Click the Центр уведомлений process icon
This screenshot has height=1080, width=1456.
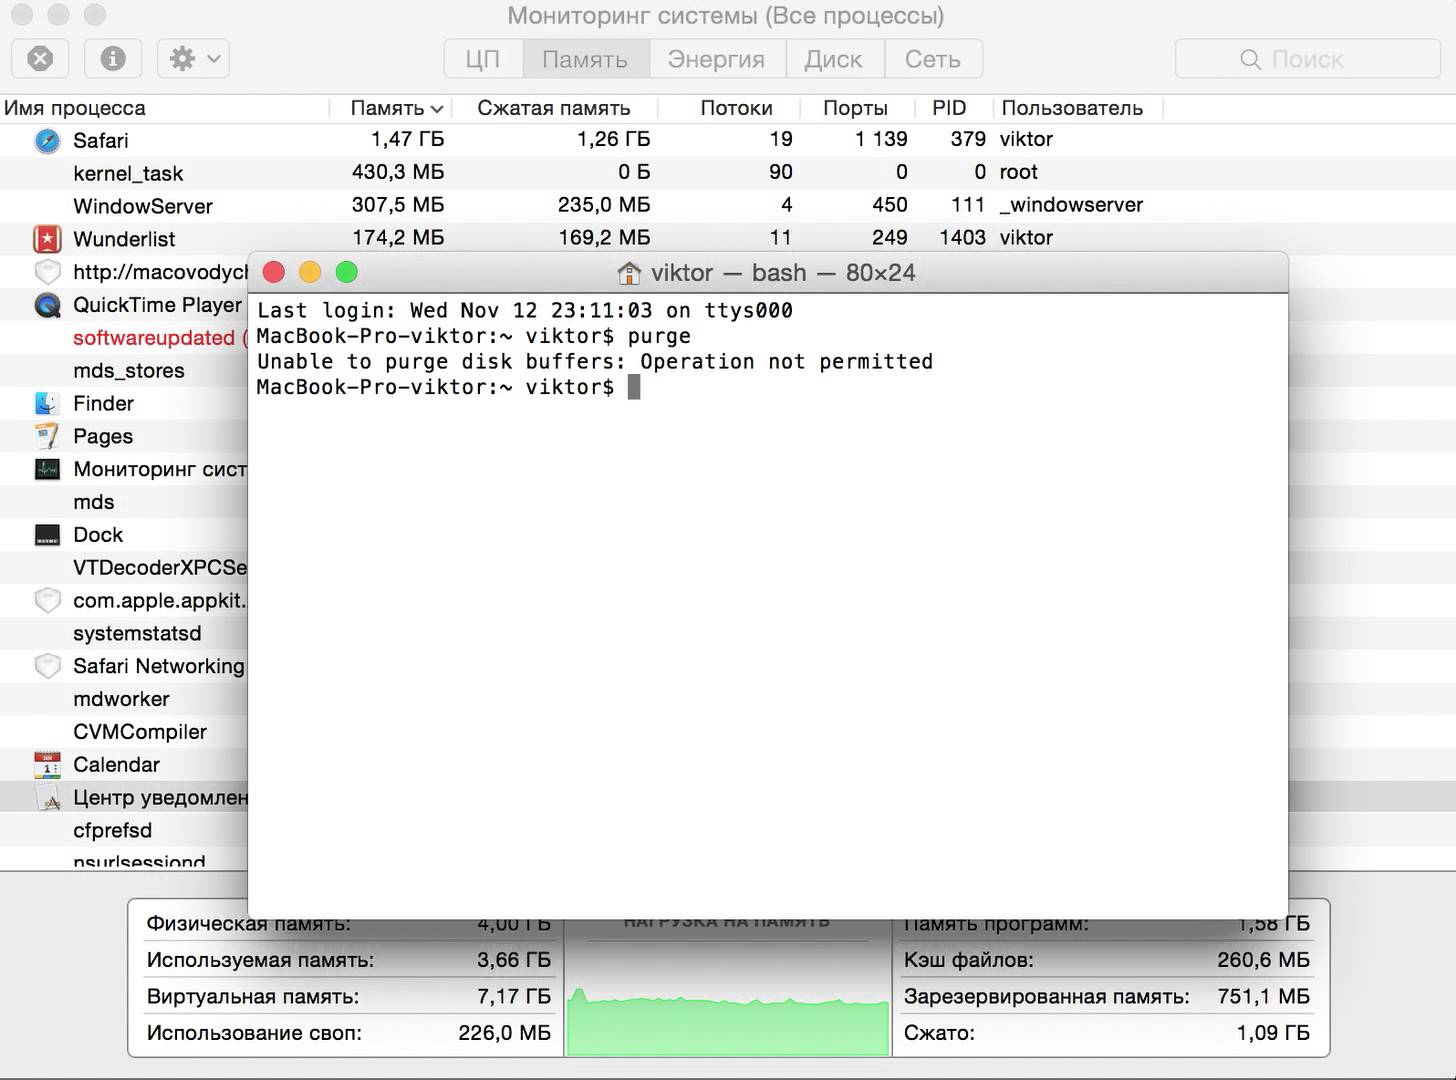click(47, 797)
